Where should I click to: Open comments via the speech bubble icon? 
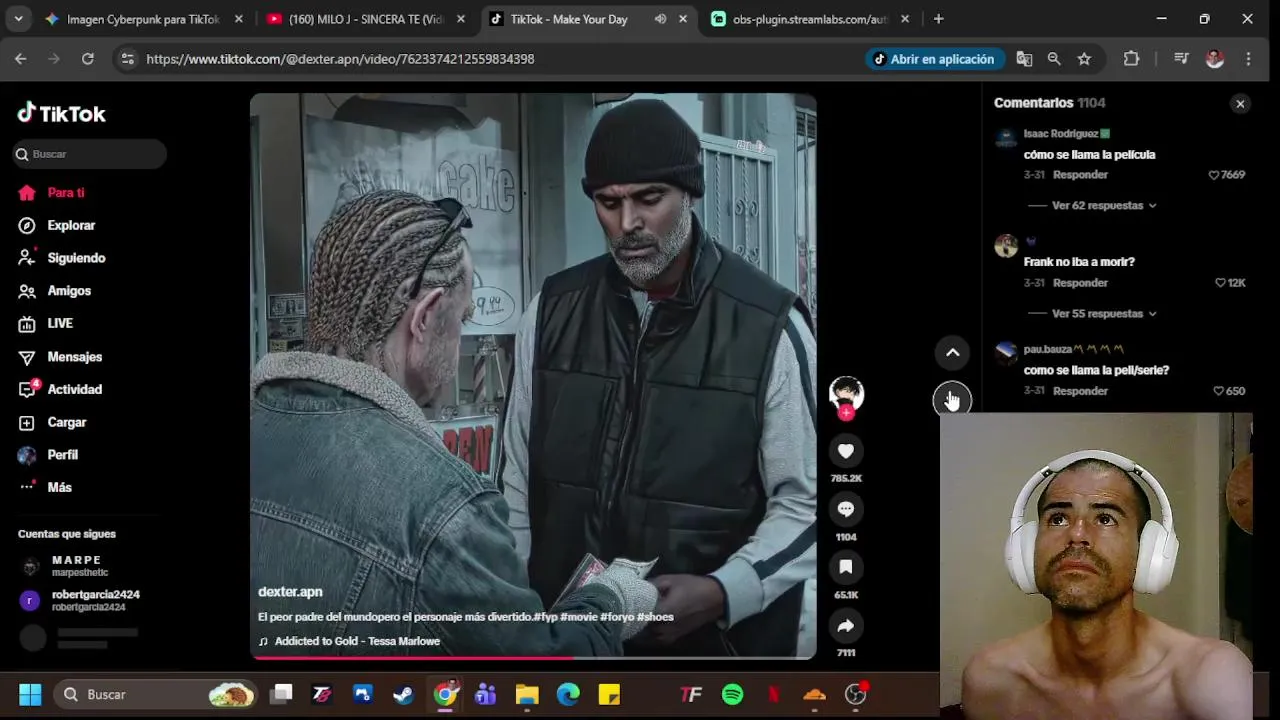pyautogui.click(x=846, y=510)
